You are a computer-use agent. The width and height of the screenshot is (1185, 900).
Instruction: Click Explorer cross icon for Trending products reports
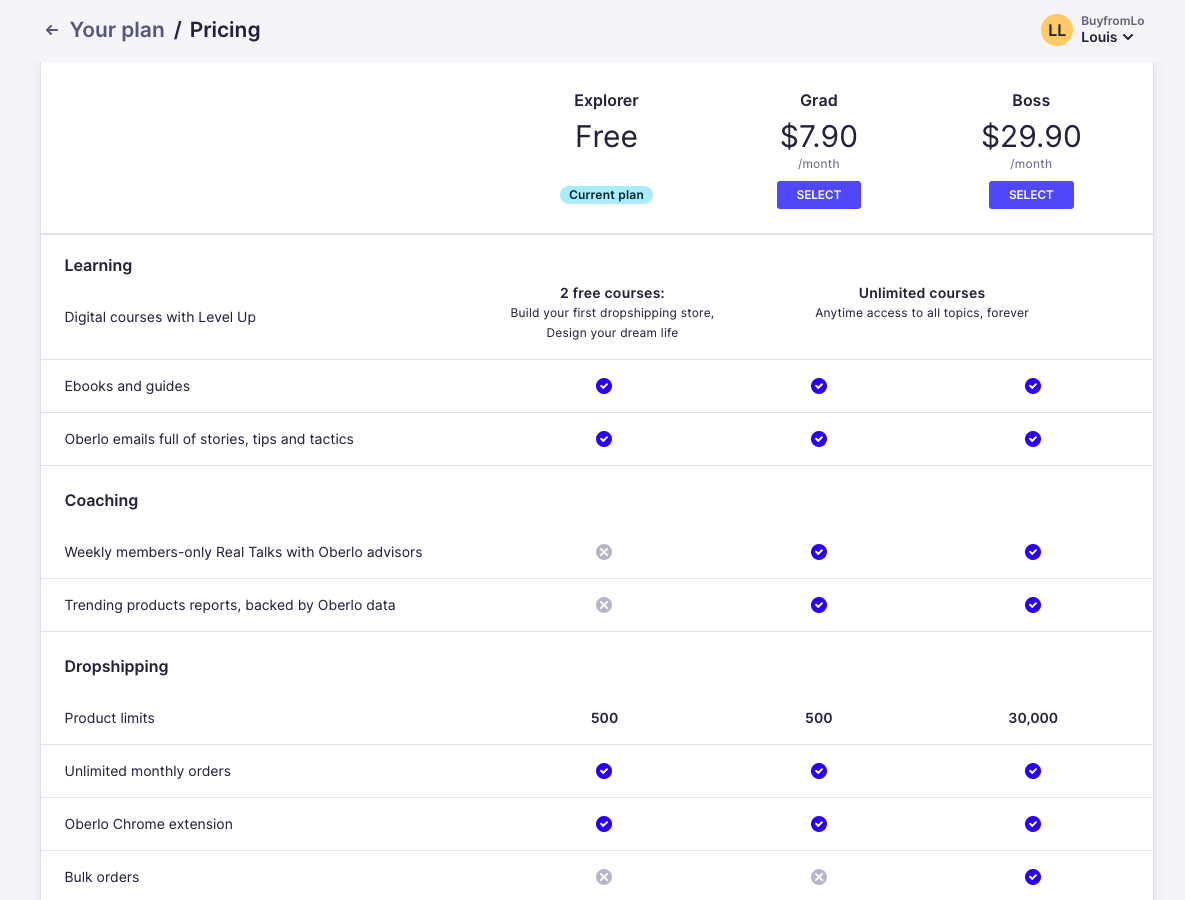pyautogui.click(x=604, y=605)
